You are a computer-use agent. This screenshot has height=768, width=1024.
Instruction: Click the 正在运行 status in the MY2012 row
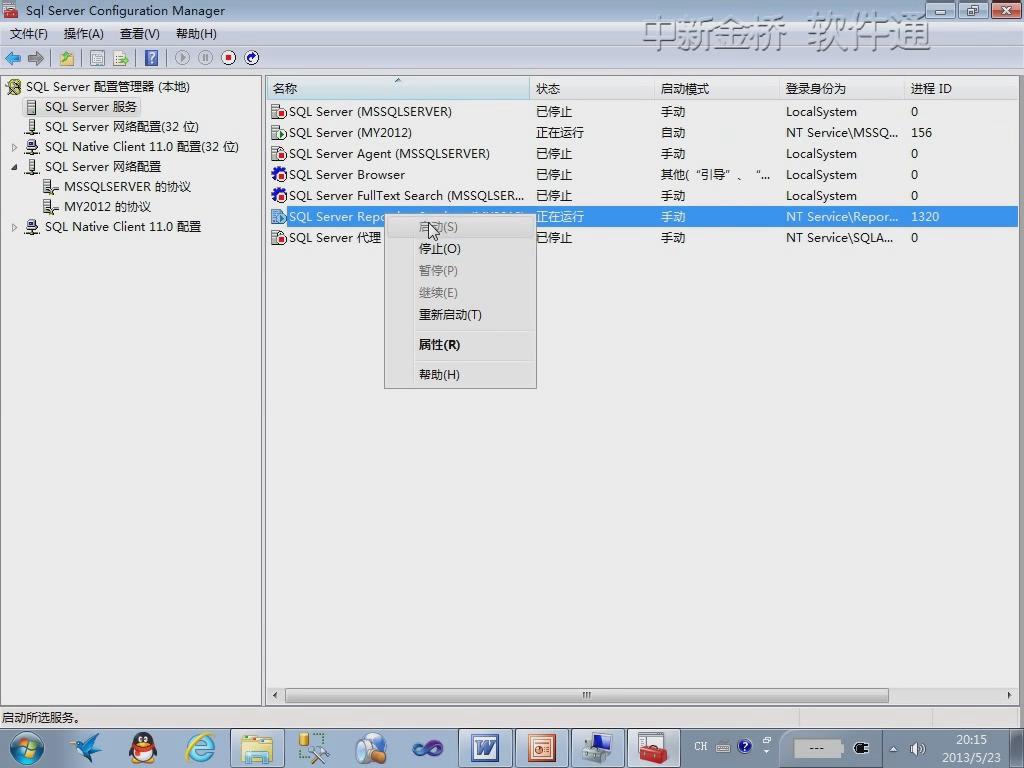(x=560, y=133)
